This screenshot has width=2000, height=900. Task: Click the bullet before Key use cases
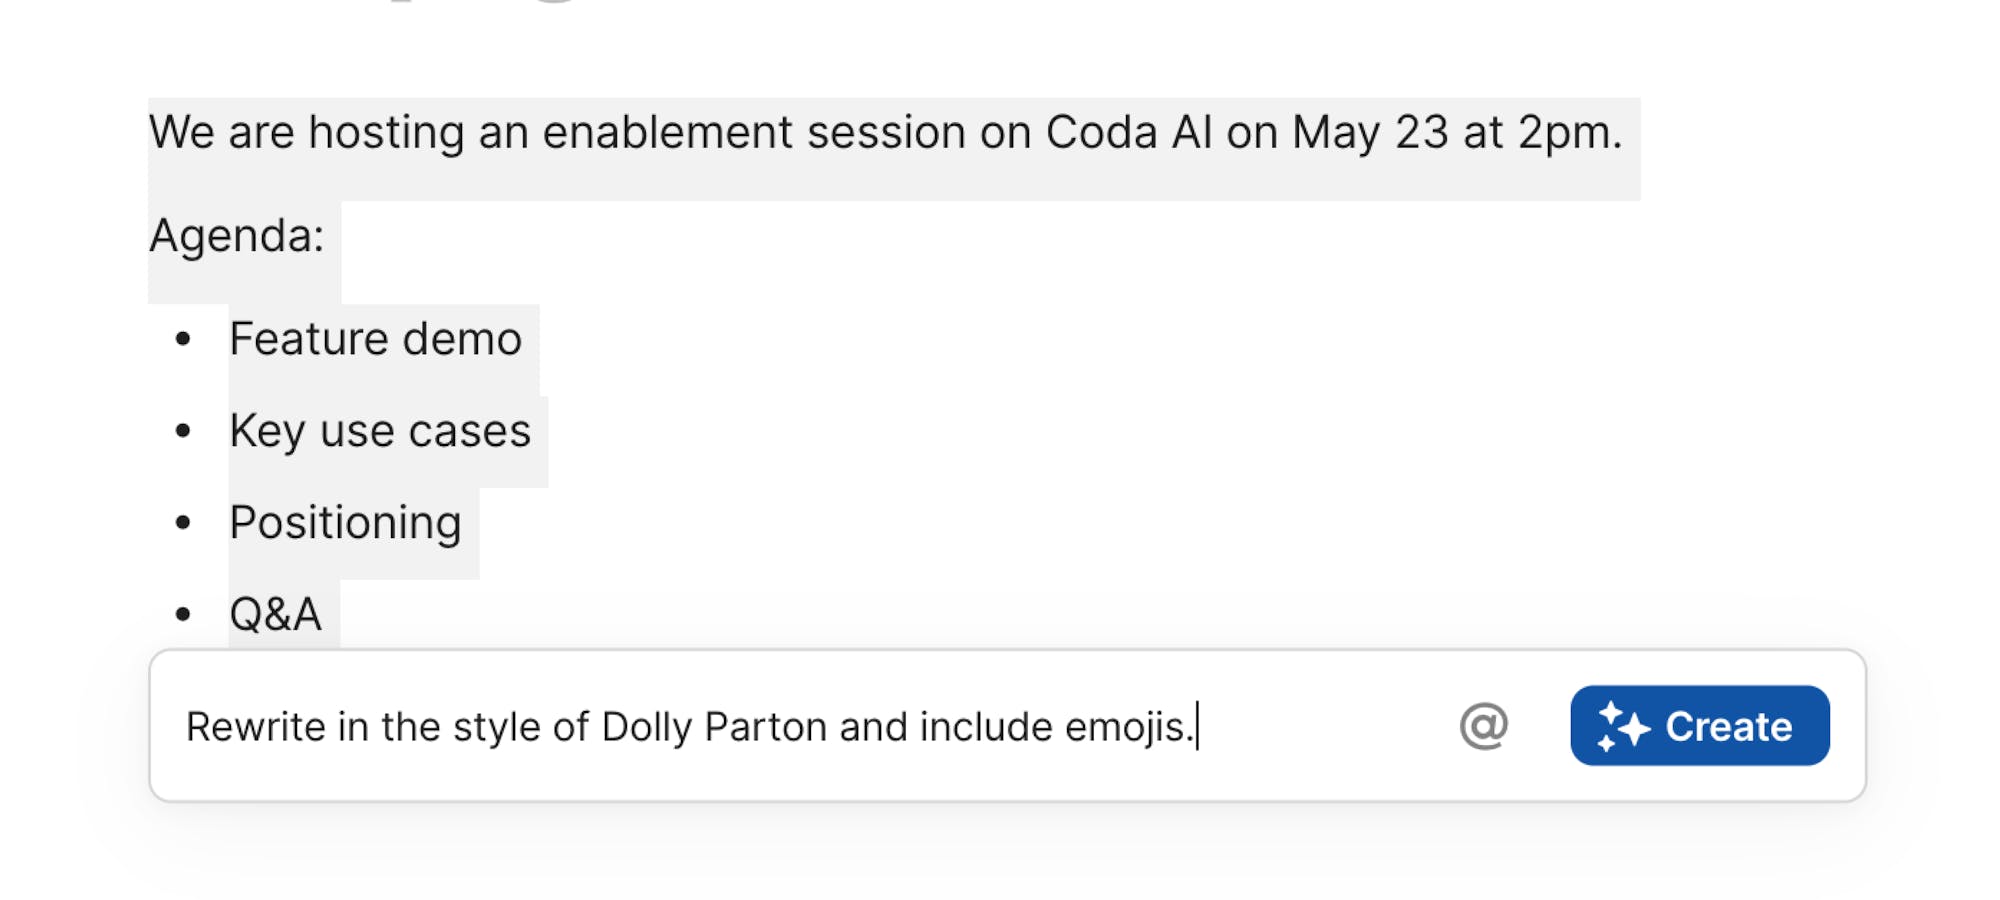click(182, 432)
